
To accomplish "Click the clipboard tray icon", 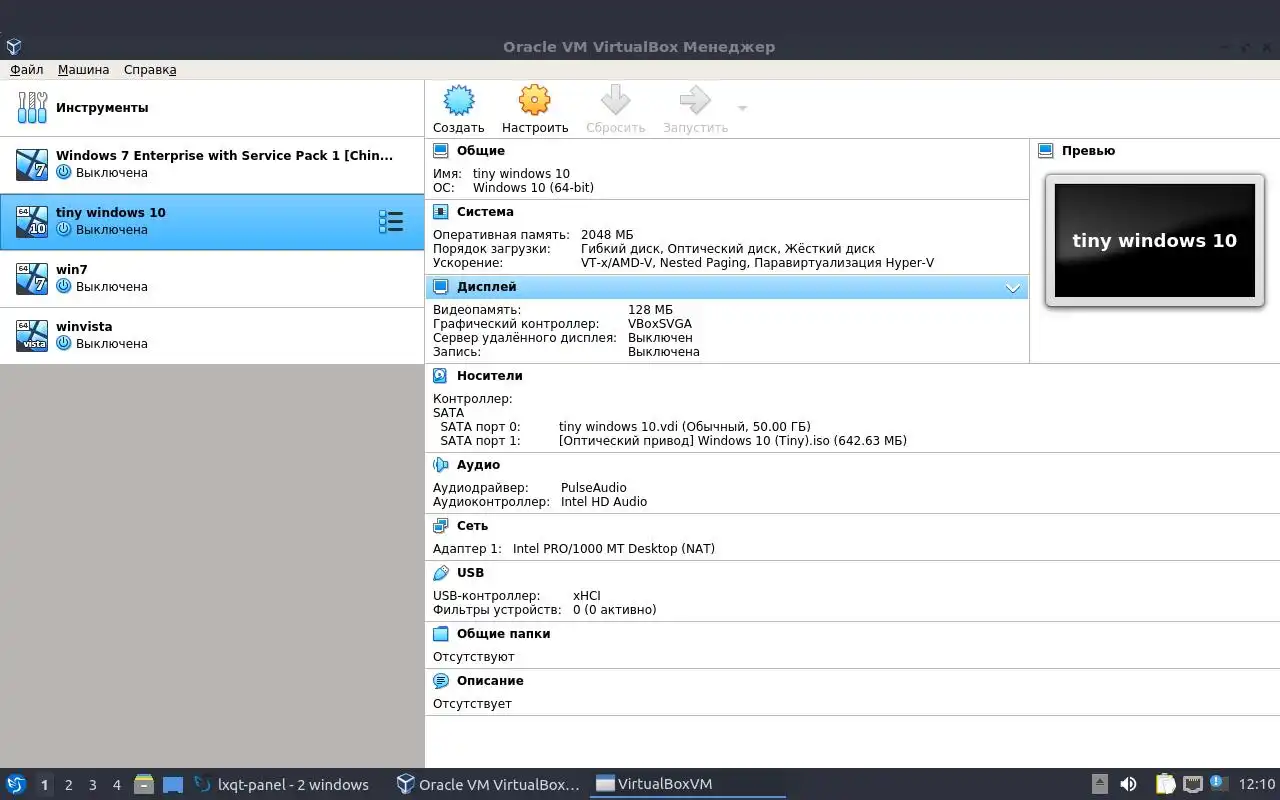I will tap(1165, 784).
